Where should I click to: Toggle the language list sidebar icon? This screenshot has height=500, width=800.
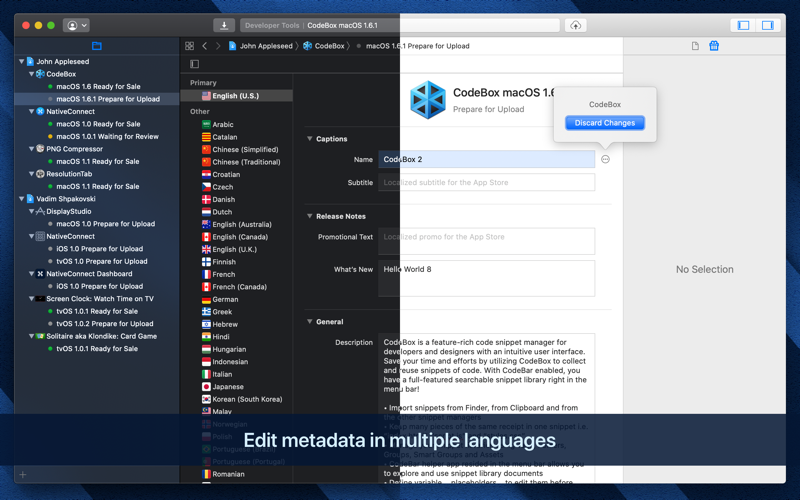[194, 64]
